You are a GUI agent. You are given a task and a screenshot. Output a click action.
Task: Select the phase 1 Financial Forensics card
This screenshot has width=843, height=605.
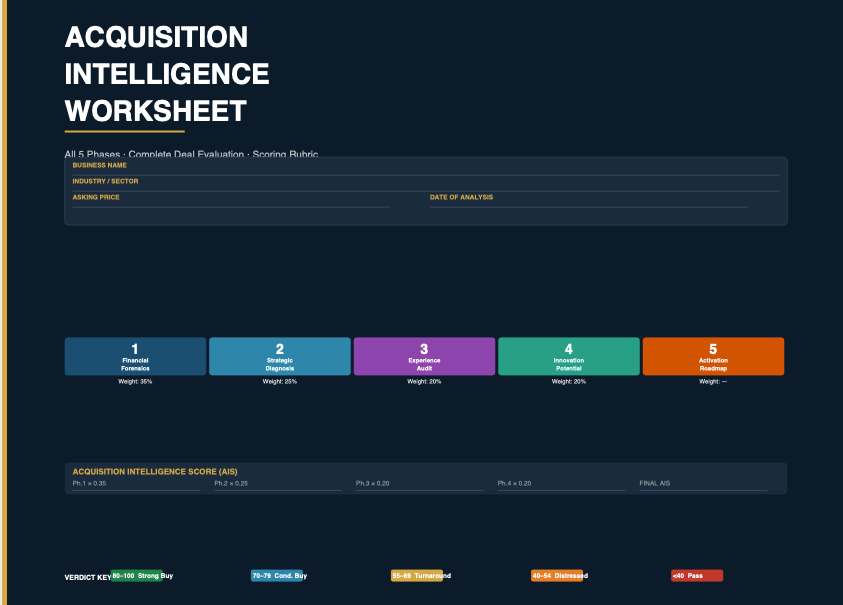tap(135, 356)
